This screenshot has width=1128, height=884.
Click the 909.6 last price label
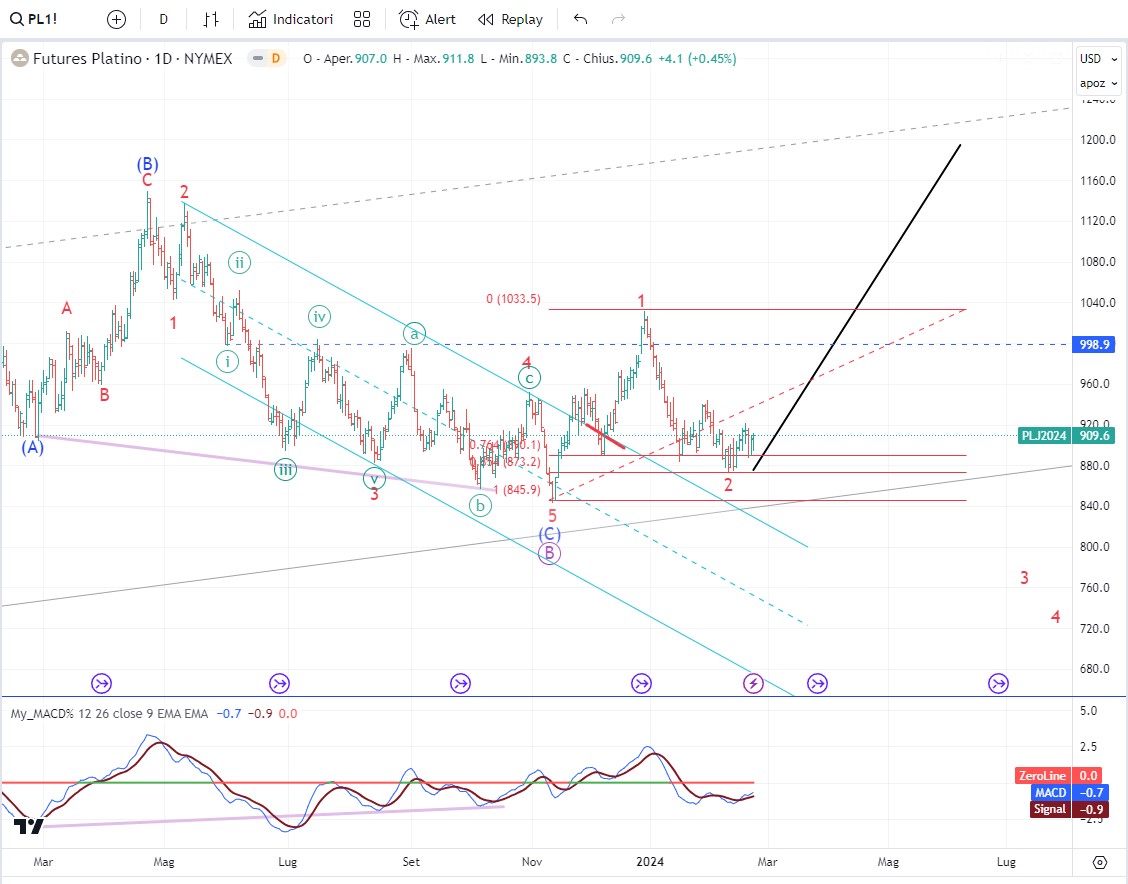click(x=1094, y=435)
